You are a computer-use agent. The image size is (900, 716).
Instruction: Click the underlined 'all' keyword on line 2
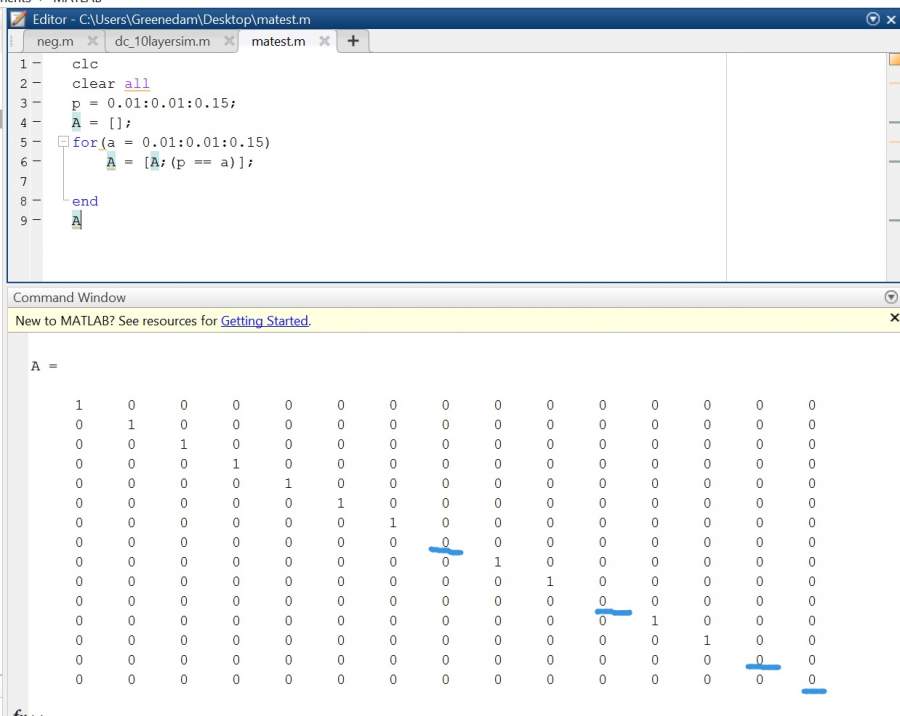click(137, 84)
